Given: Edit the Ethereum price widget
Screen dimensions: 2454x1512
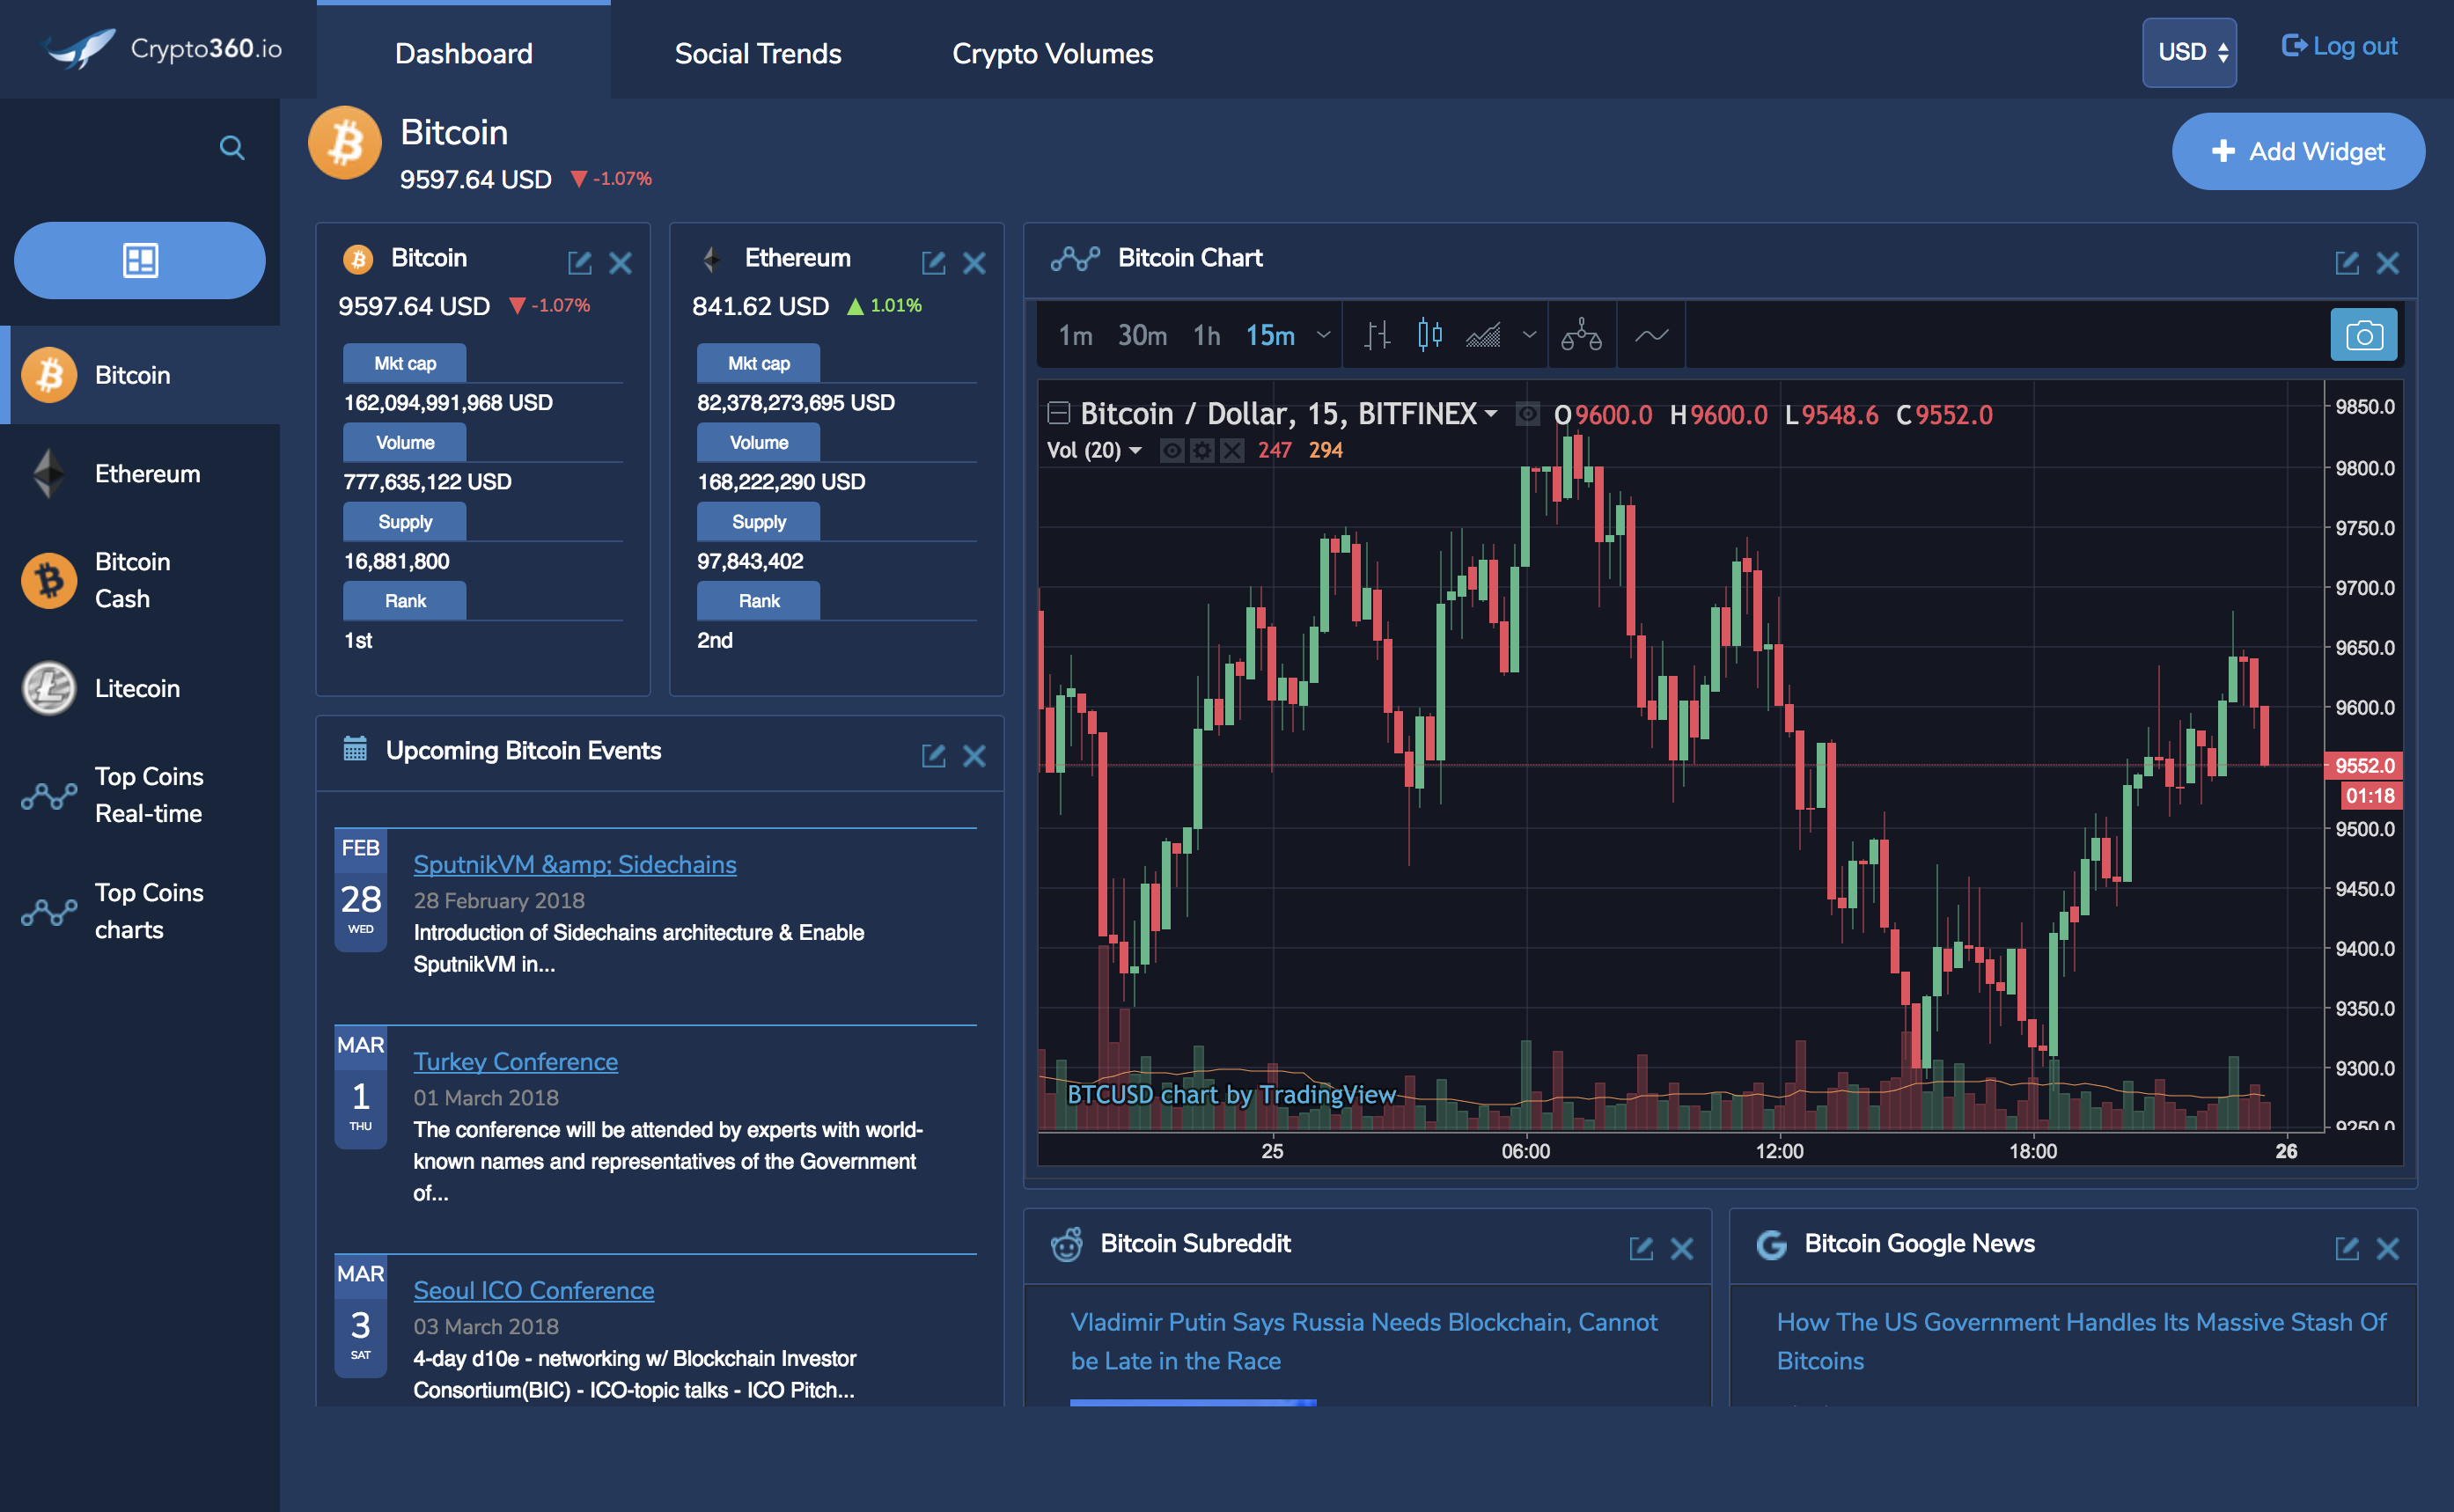Looking at the screenshot, I should click(934, 263).
